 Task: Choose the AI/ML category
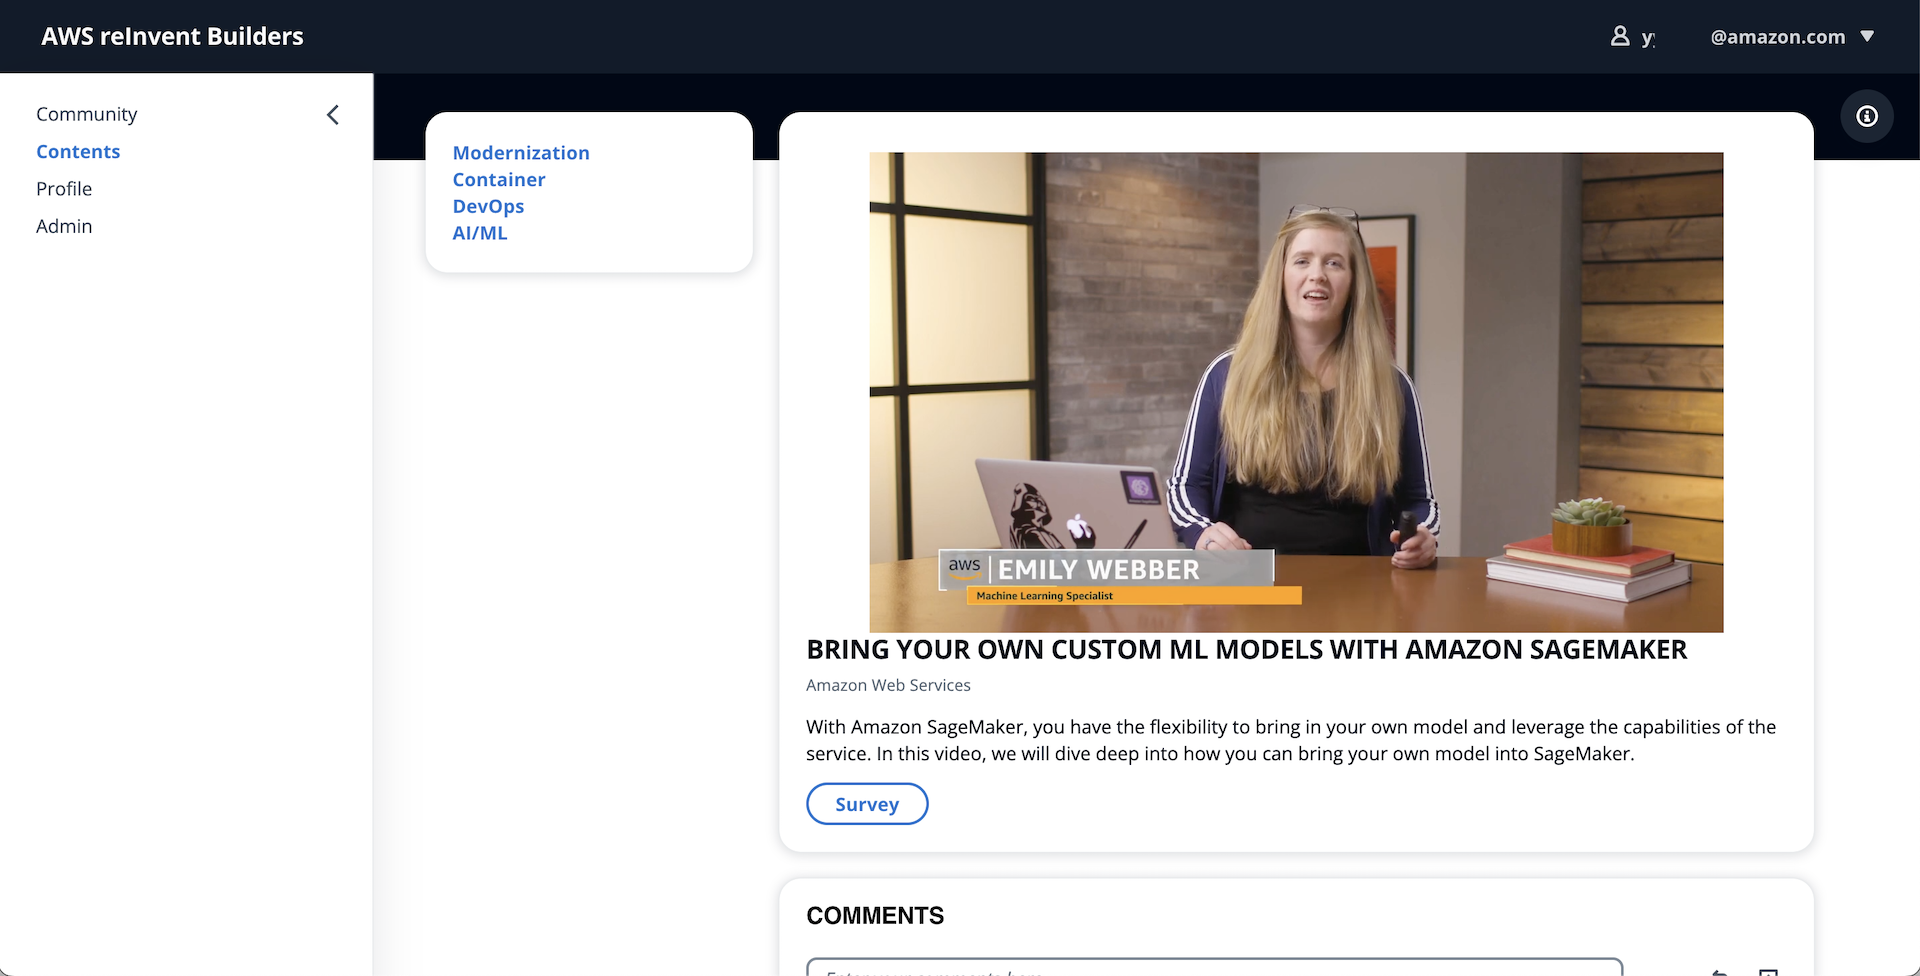tap(480, 233)
